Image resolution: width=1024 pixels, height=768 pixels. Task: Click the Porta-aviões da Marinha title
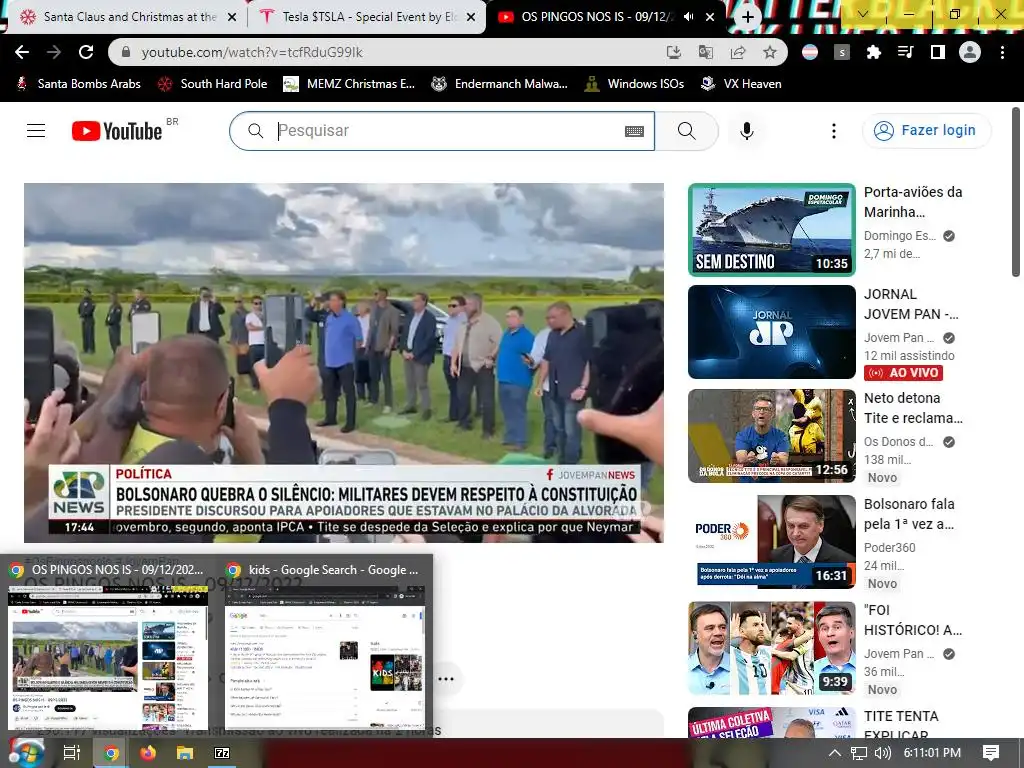tap(913, 202)
